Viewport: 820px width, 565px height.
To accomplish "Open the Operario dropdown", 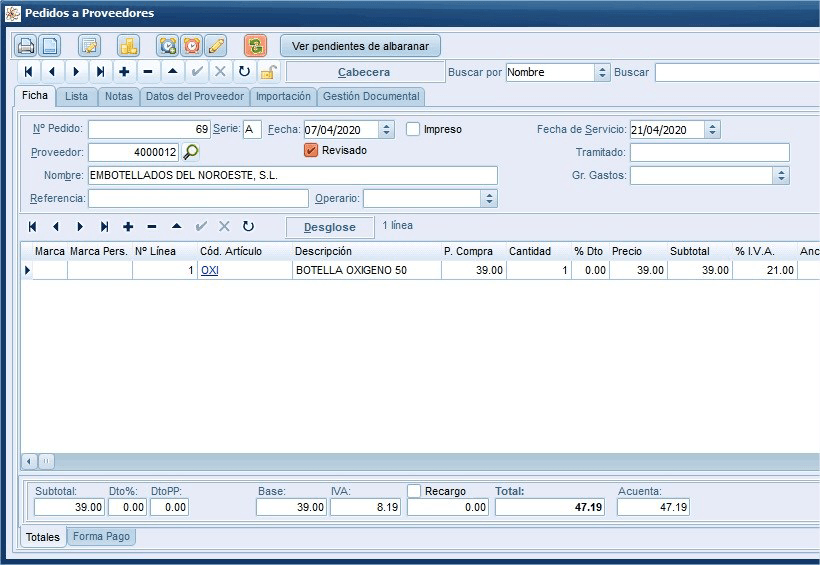I will (x=489, y=198).
